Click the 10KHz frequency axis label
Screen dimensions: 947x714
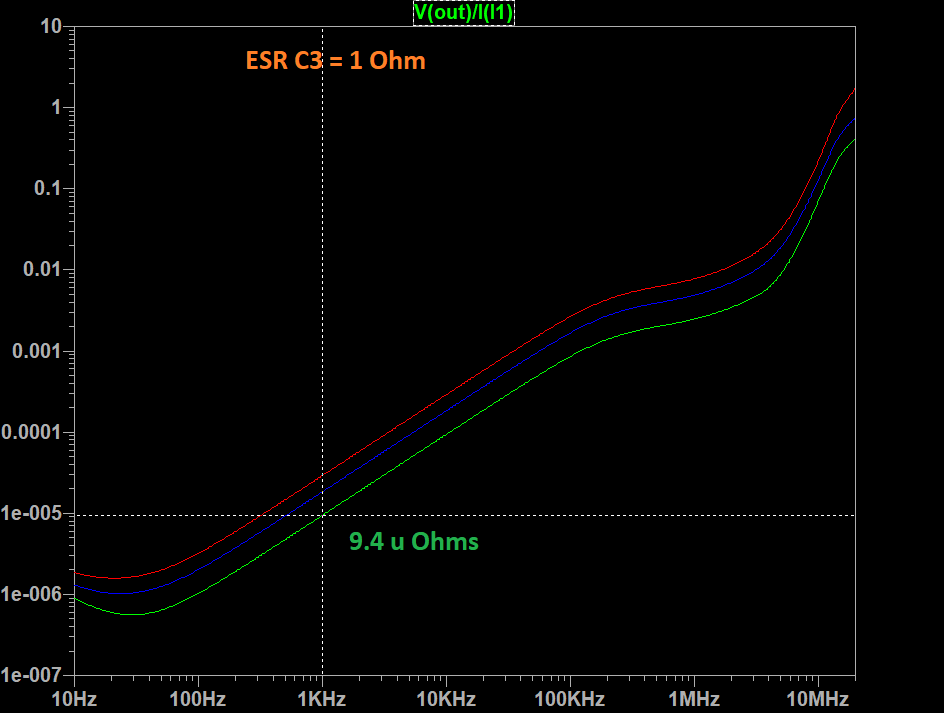click(x=446, y=699)
